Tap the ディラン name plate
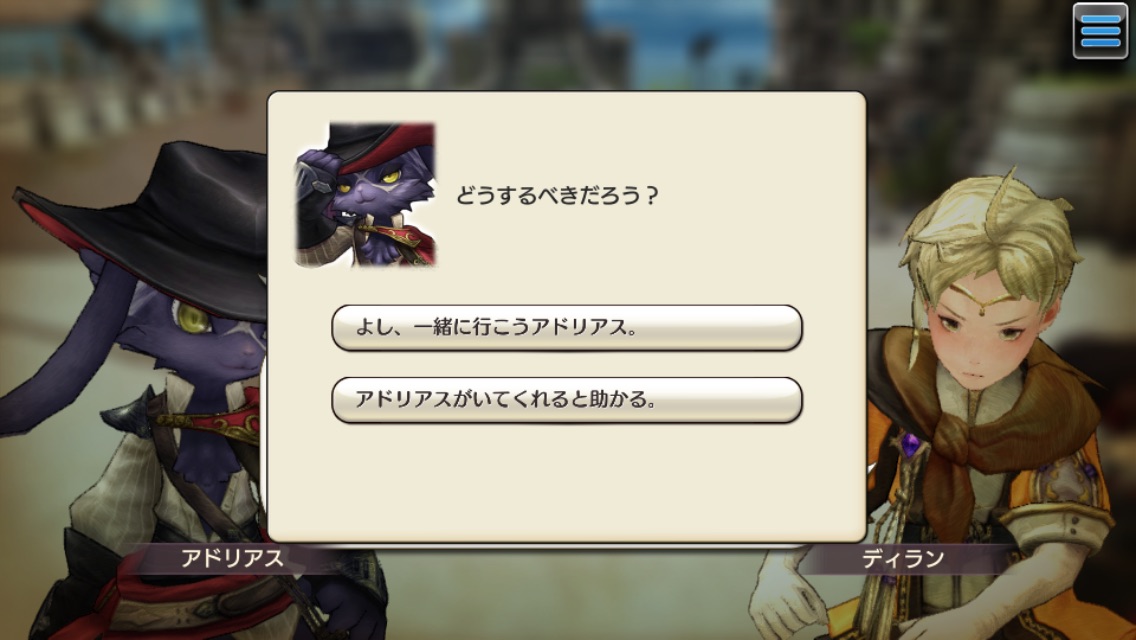Viewport: 1136px width, 640px height. pyautogui.click(x=903, y=558)
